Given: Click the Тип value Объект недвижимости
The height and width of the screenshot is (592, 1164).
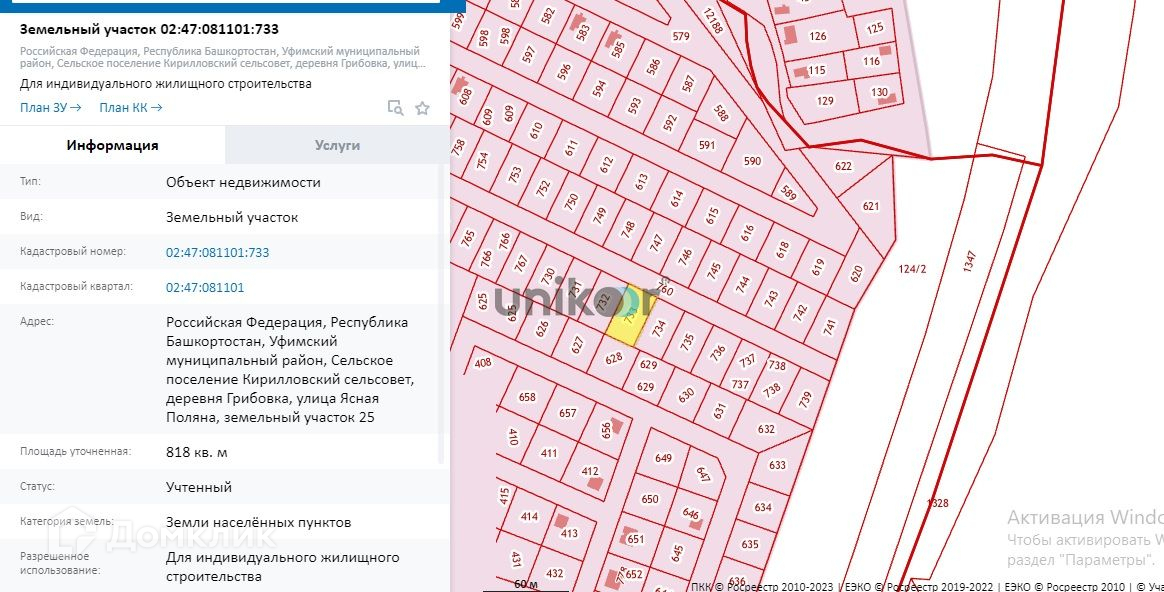Looking at the screenshot, I should (243, 182).
